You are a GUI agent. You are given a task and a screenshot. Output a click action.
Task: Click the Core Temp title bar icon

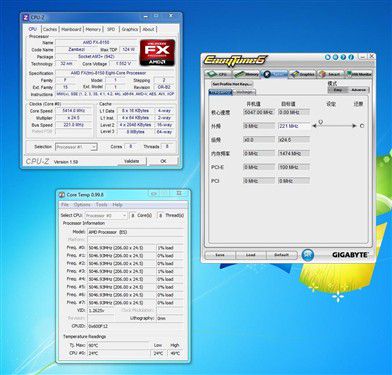tap(62, 194)
